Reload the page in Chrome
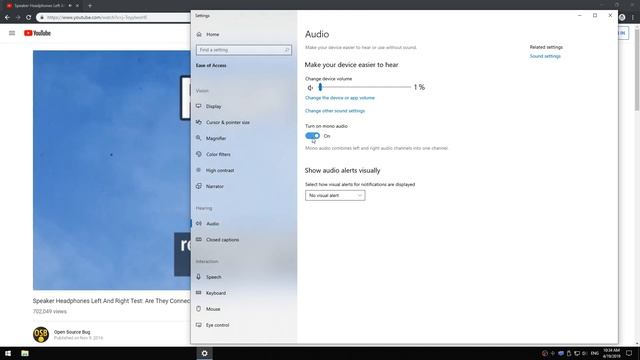The height and width of the screenshot is (360, 640). point(29,17)
